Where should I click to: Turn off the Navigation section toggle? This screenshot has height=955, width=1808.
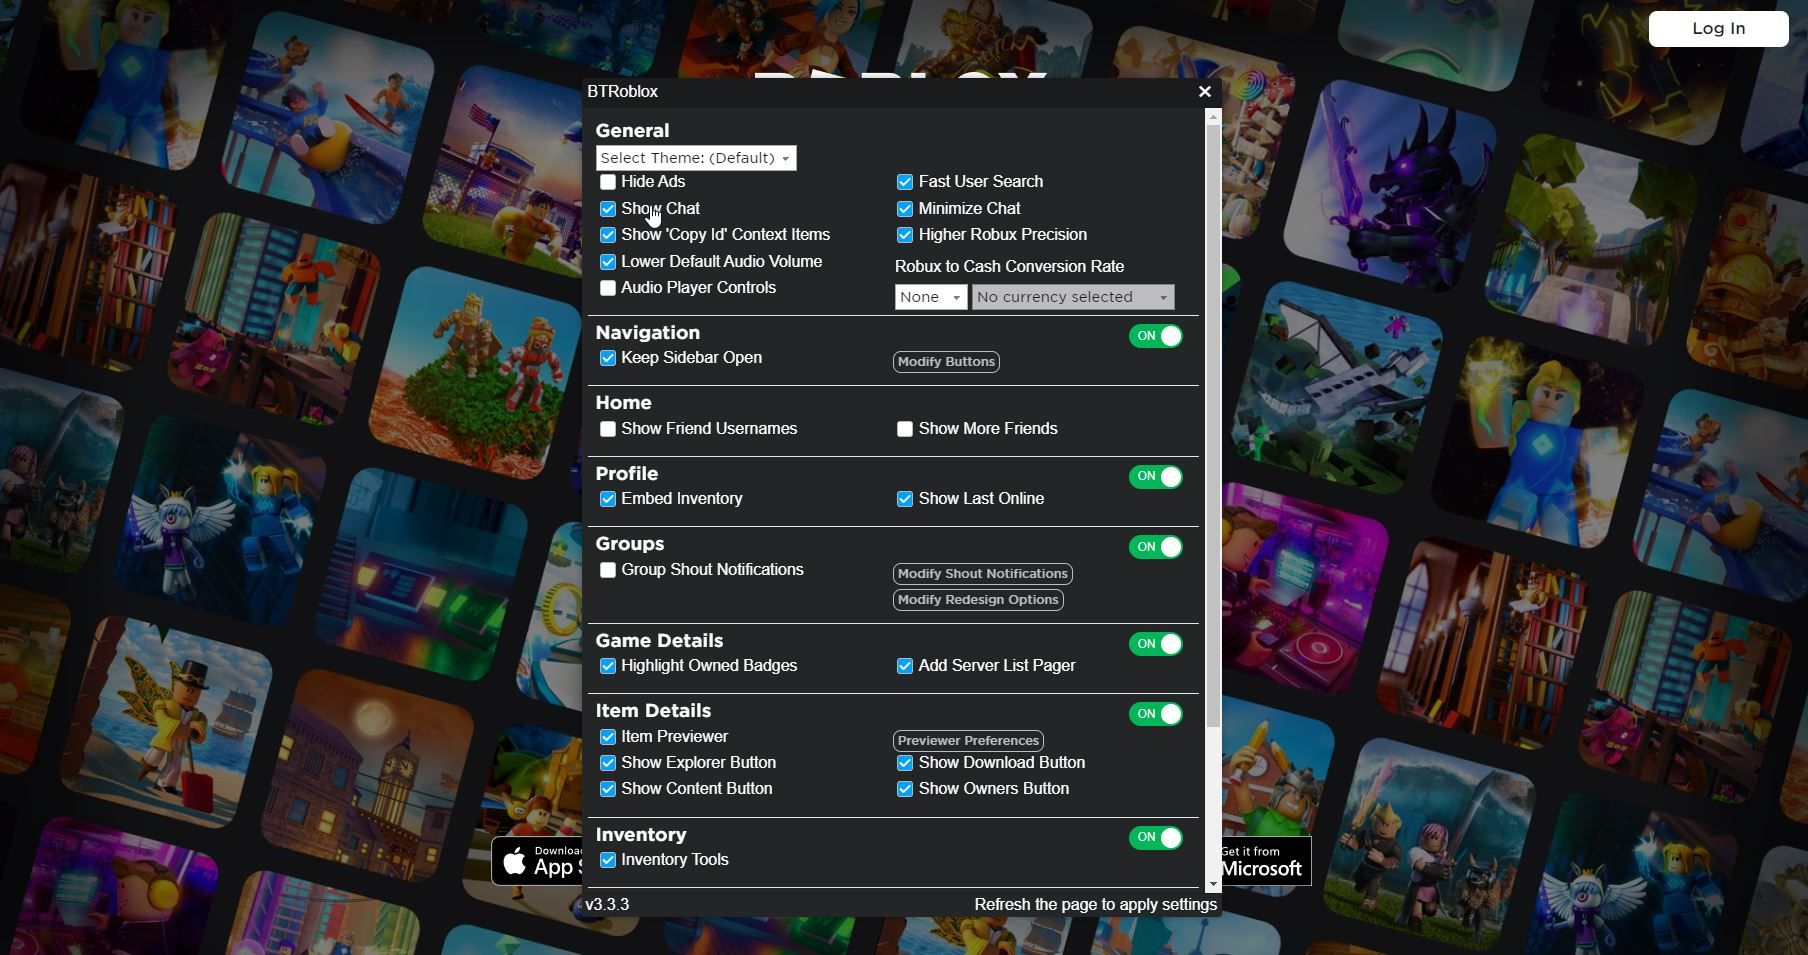point(1156,336)
